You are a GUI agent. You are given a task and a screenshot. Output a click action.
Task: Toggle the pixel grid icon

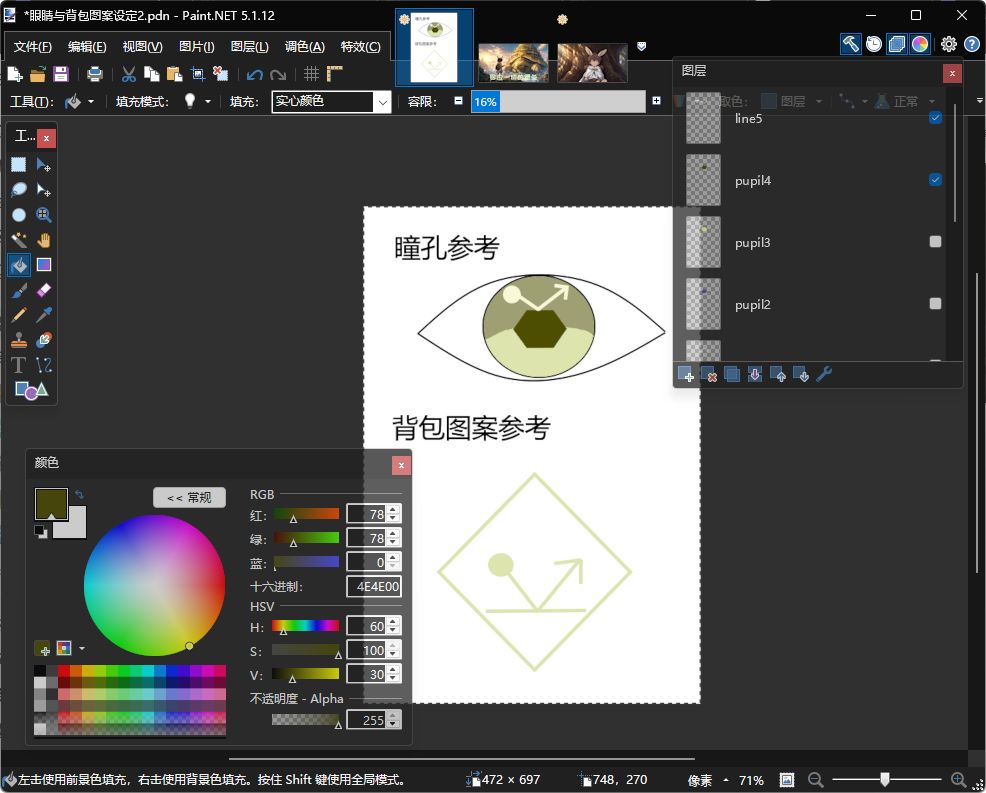(x=311, y=74)
